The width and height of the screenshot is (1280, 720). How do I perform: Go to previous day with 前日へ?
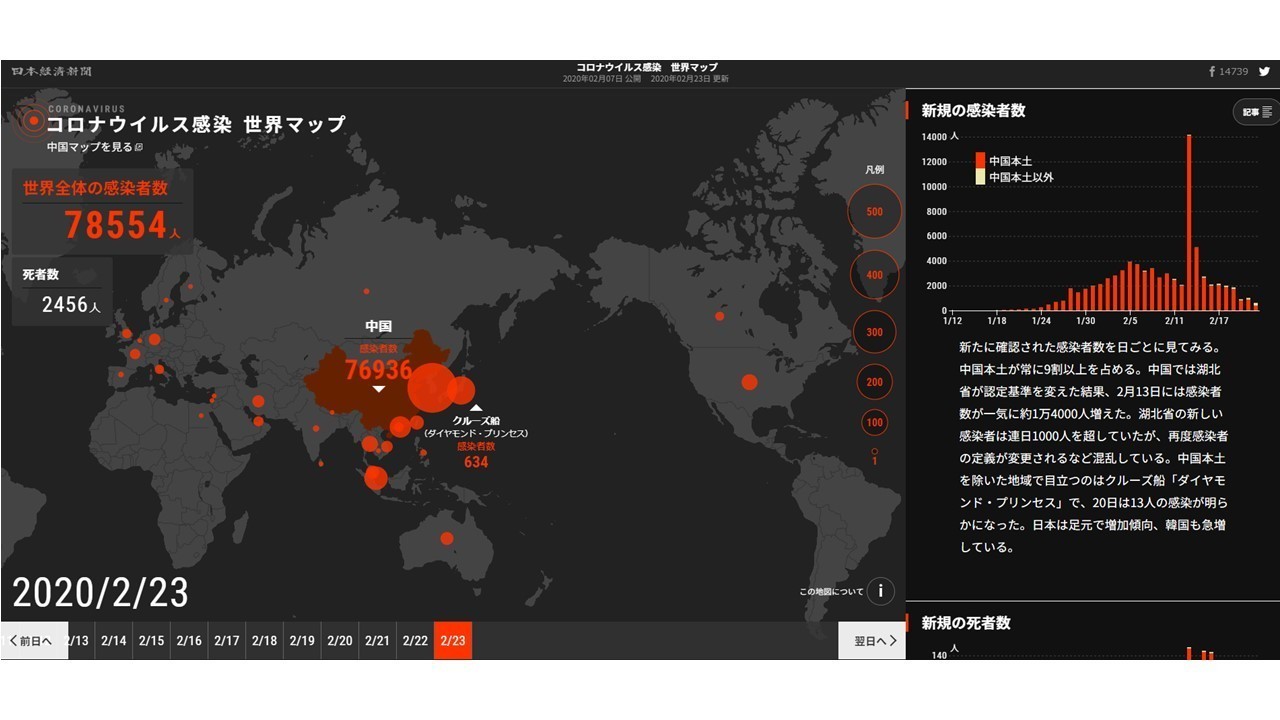pyautogui.click(x=34, y=641)
